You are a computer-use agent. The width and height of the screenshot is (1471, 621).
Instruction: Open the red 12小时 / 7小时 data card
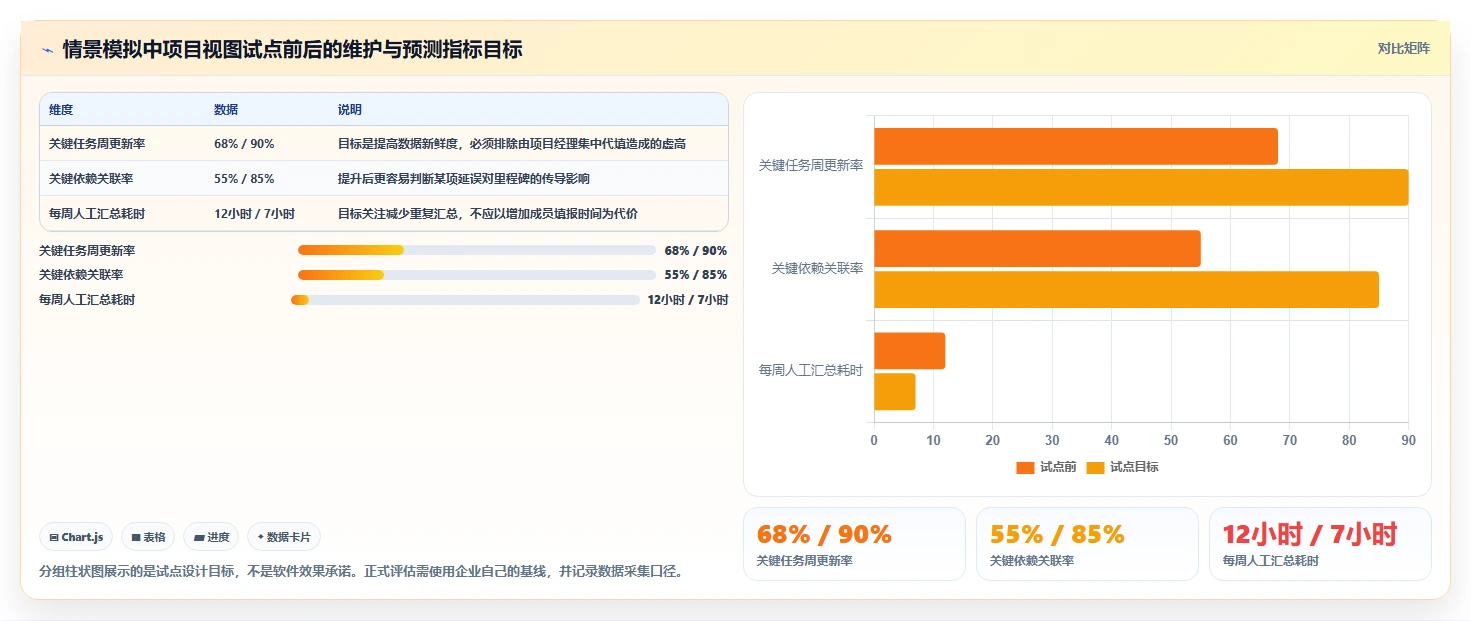pos(1320,544)
